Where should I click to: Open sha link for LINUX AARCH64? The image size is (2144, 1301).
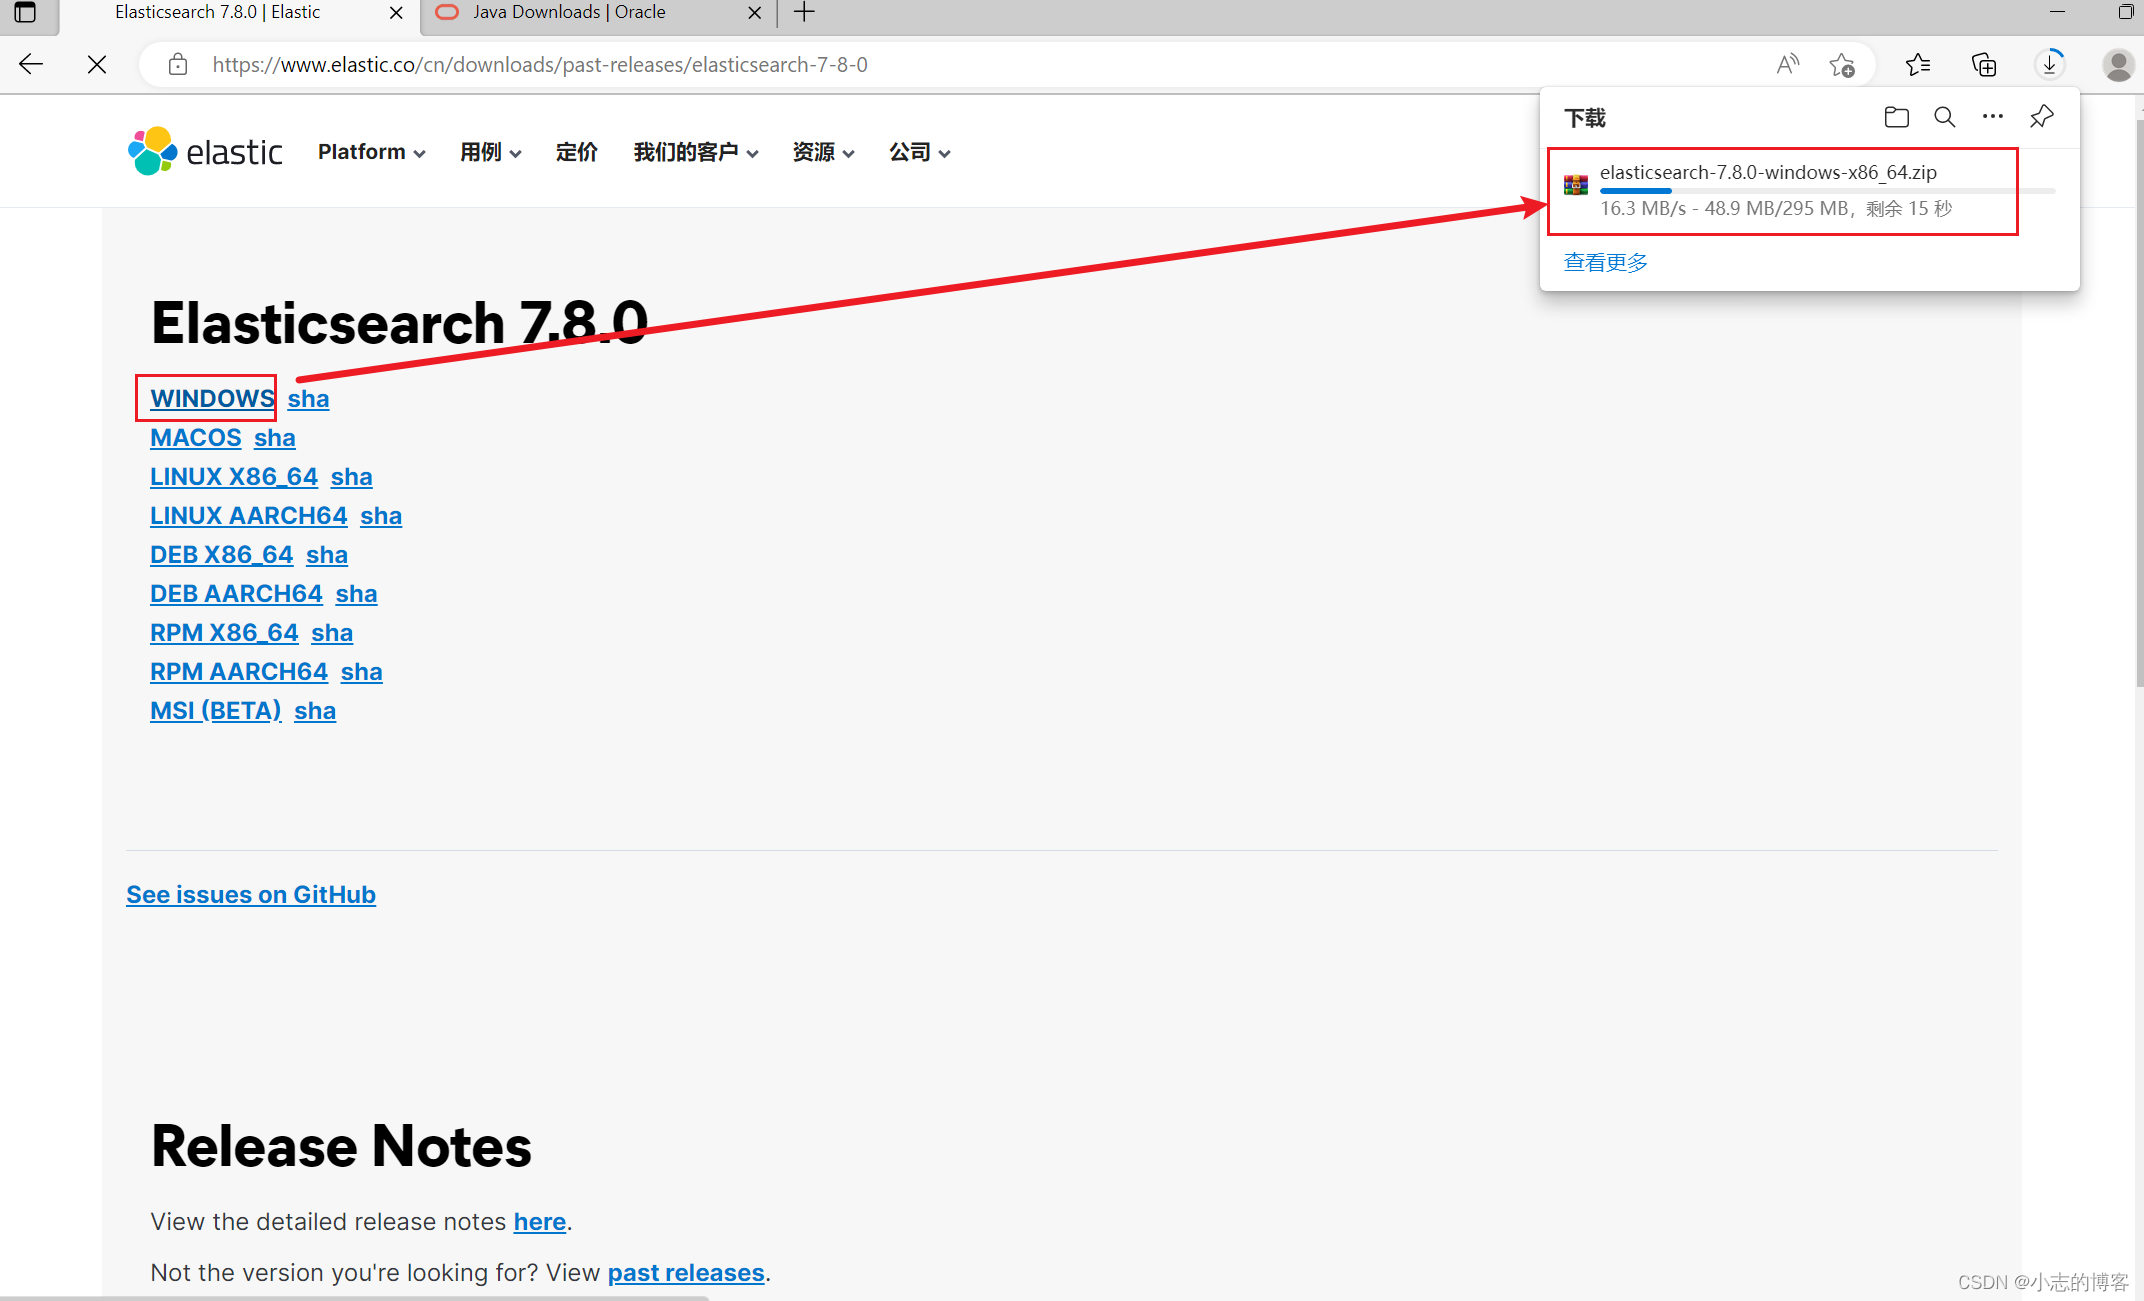tap(381, 515)
